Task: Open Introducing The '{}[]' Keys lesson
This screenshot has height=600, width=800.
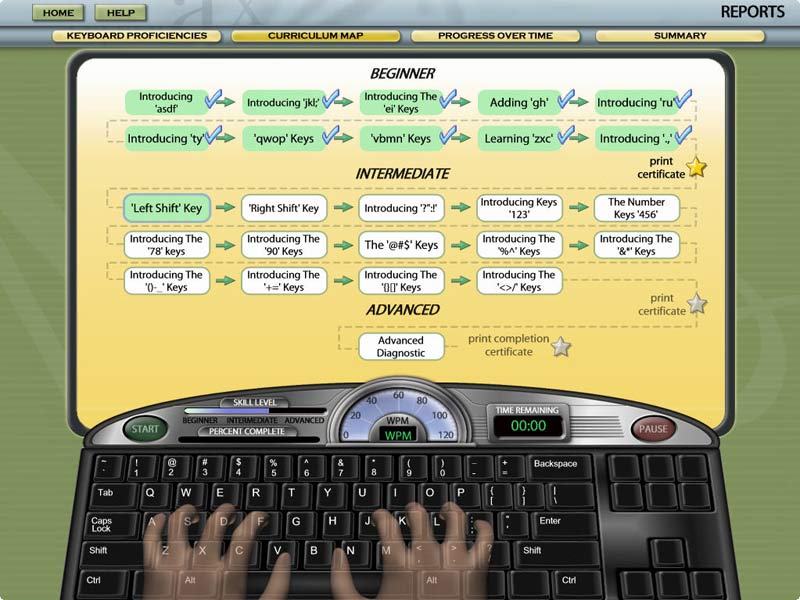Action: (x=402, y=281)
